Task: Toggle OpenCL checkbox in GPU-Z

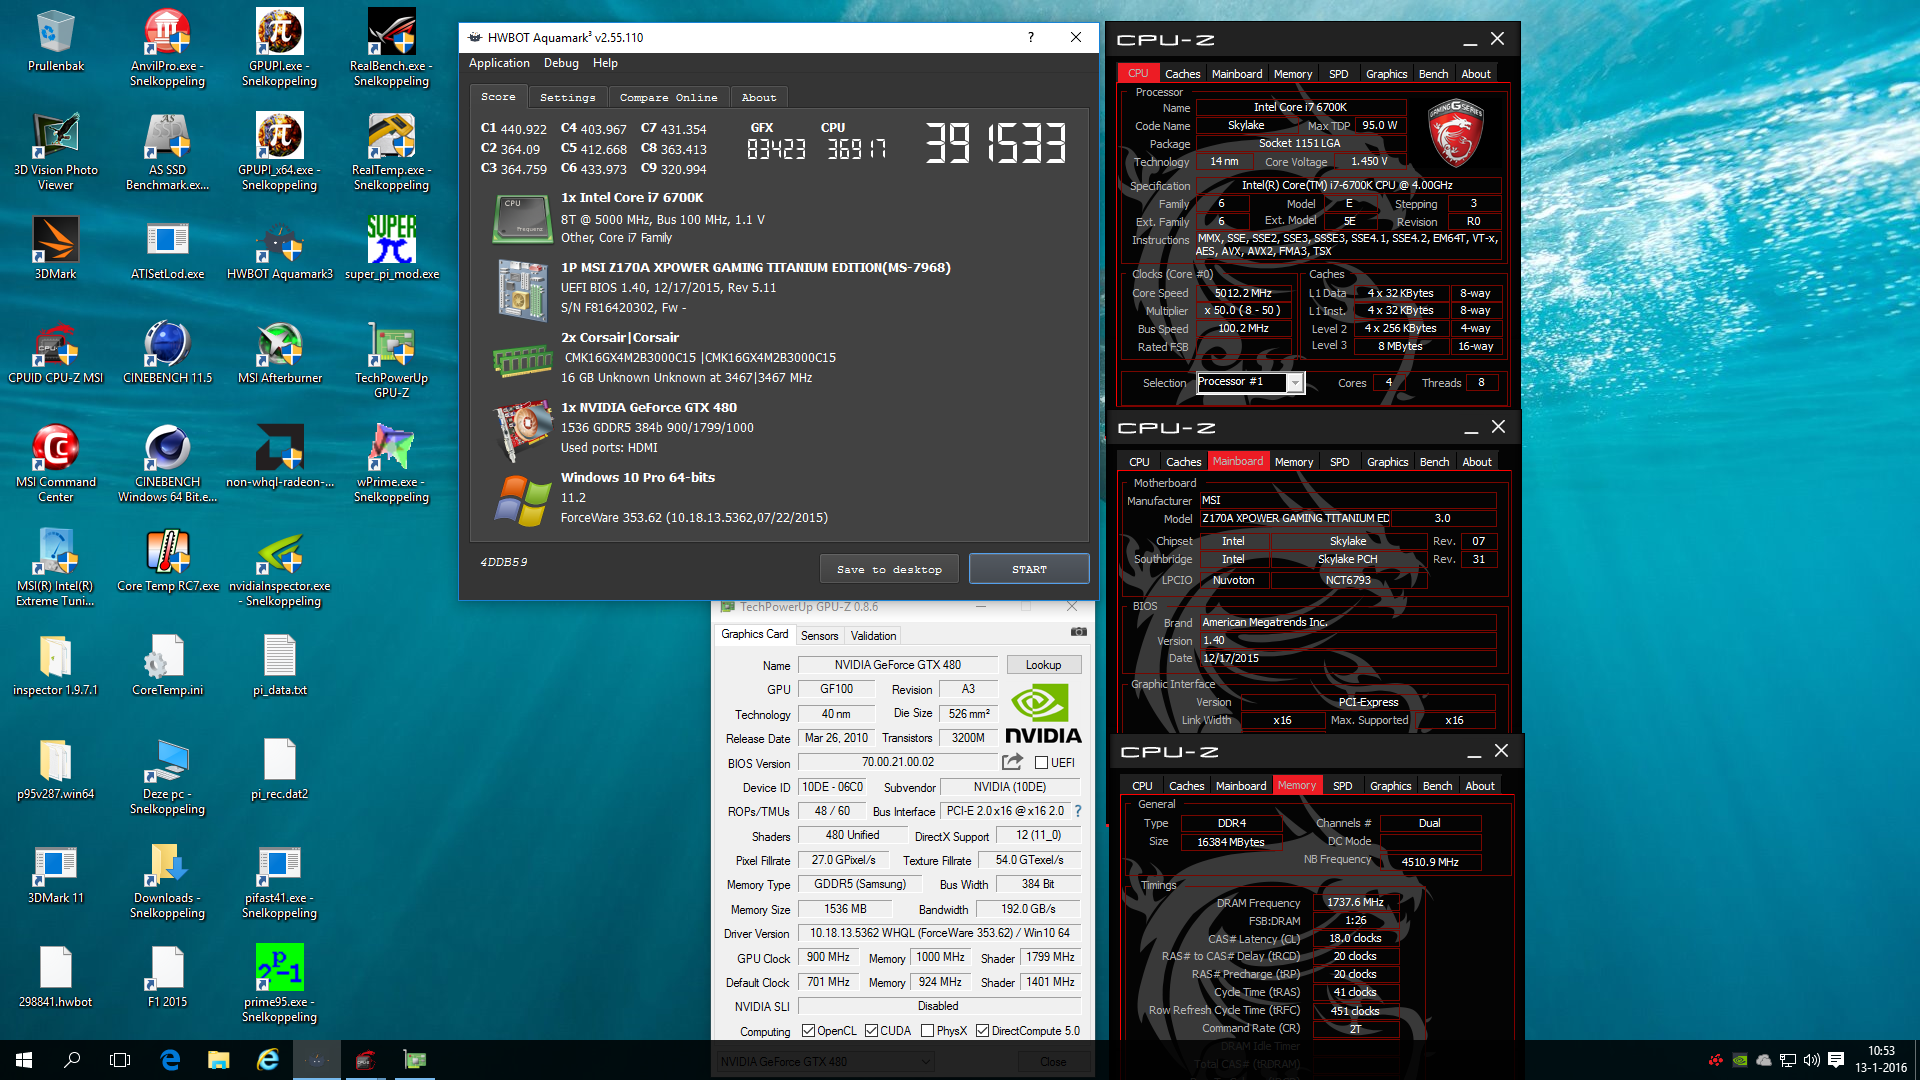Action: (808, 1031)
